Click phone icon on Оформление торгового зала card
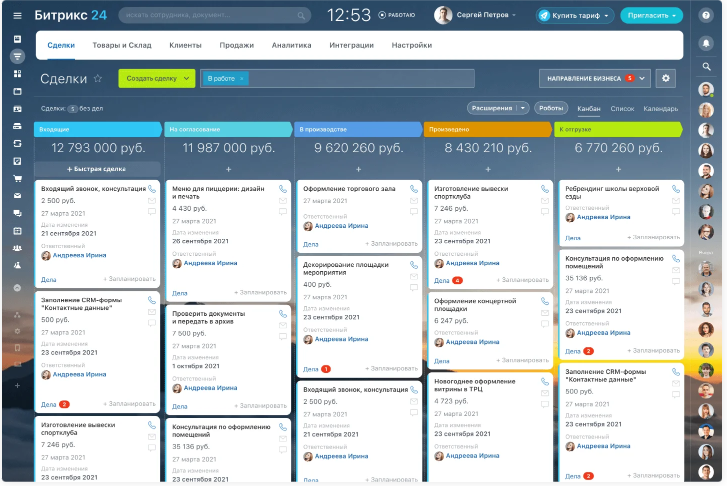 tap(414, 189)
